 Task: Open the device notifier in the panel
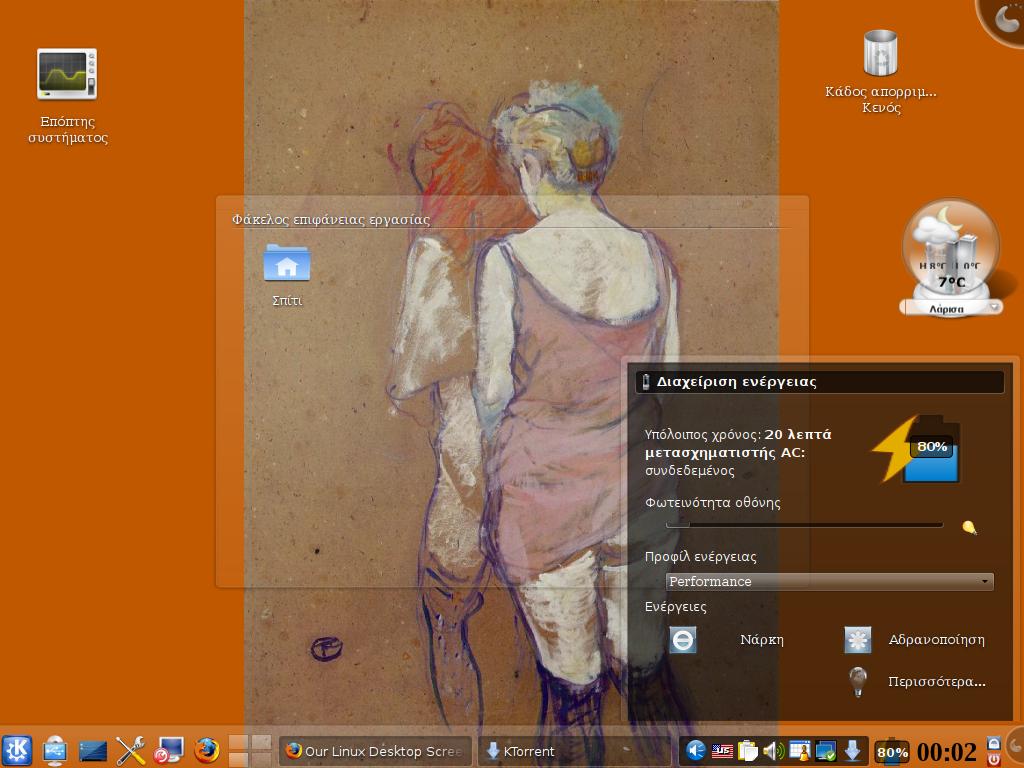tap(55, 750)
